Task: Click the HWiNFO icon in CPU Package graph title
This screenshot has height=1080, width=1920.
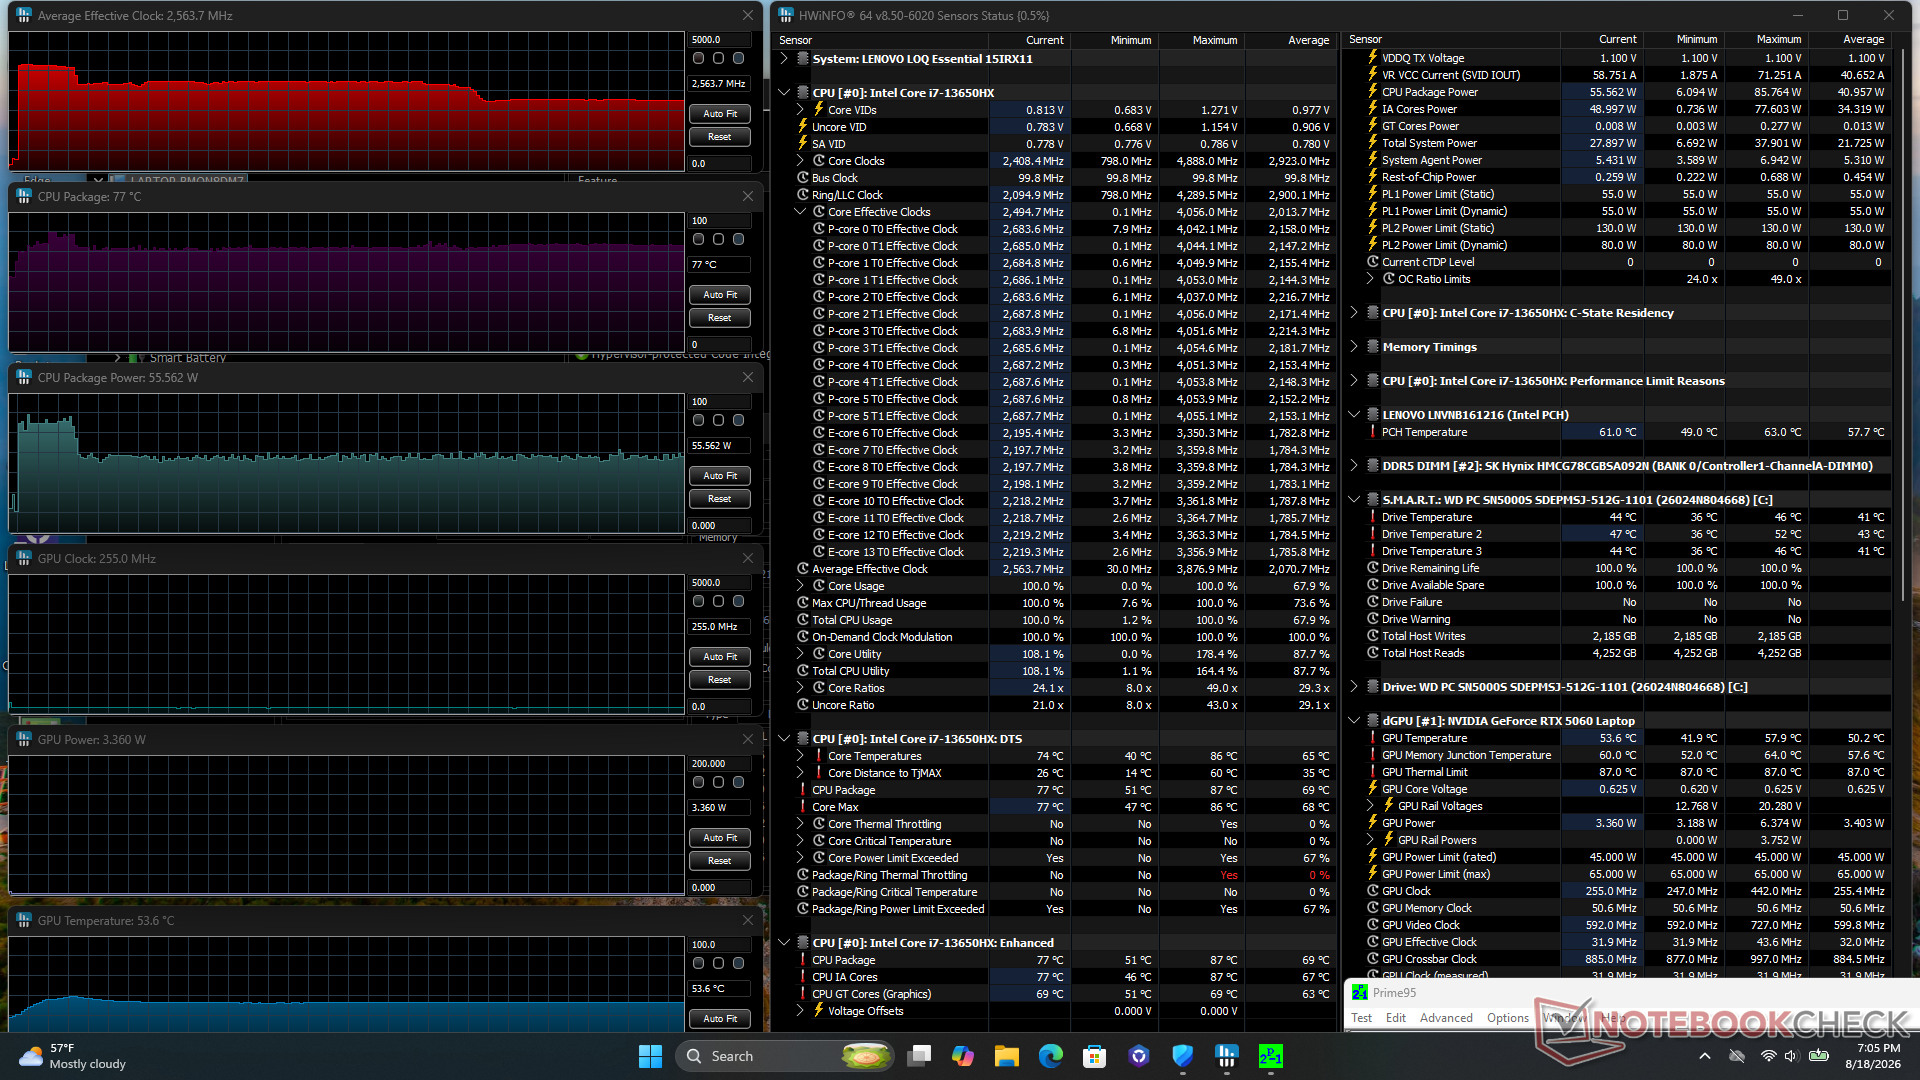Action: (x=24, y=196)
